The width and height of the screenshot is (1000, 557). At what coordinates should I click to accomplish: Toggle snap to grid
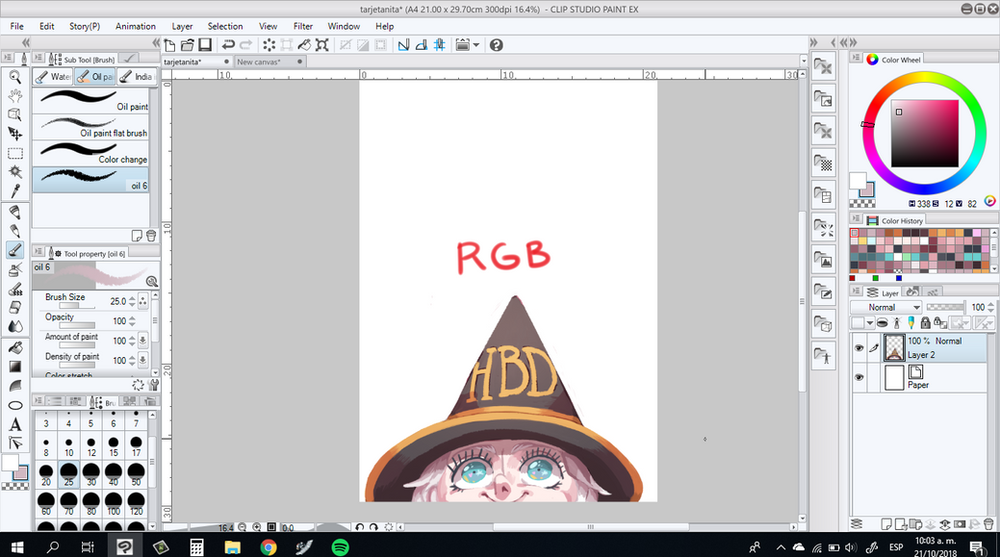(439, 45)
